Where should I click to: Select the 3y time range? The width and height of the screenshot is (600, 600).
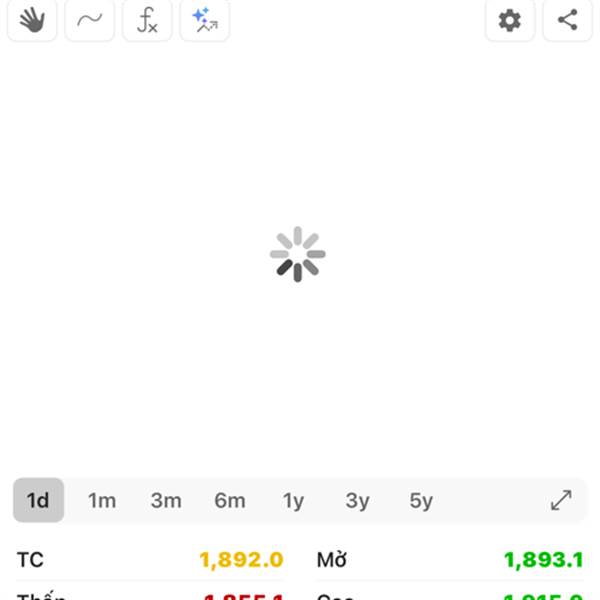357,501
